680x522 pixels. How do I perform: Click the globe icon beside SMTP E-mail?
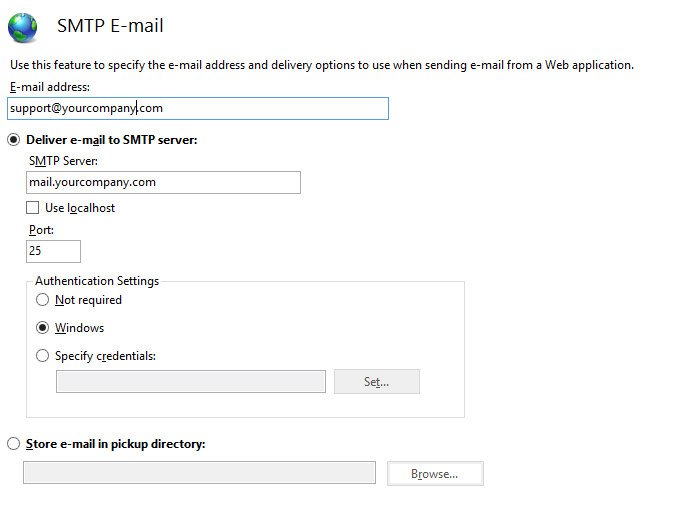22,27
